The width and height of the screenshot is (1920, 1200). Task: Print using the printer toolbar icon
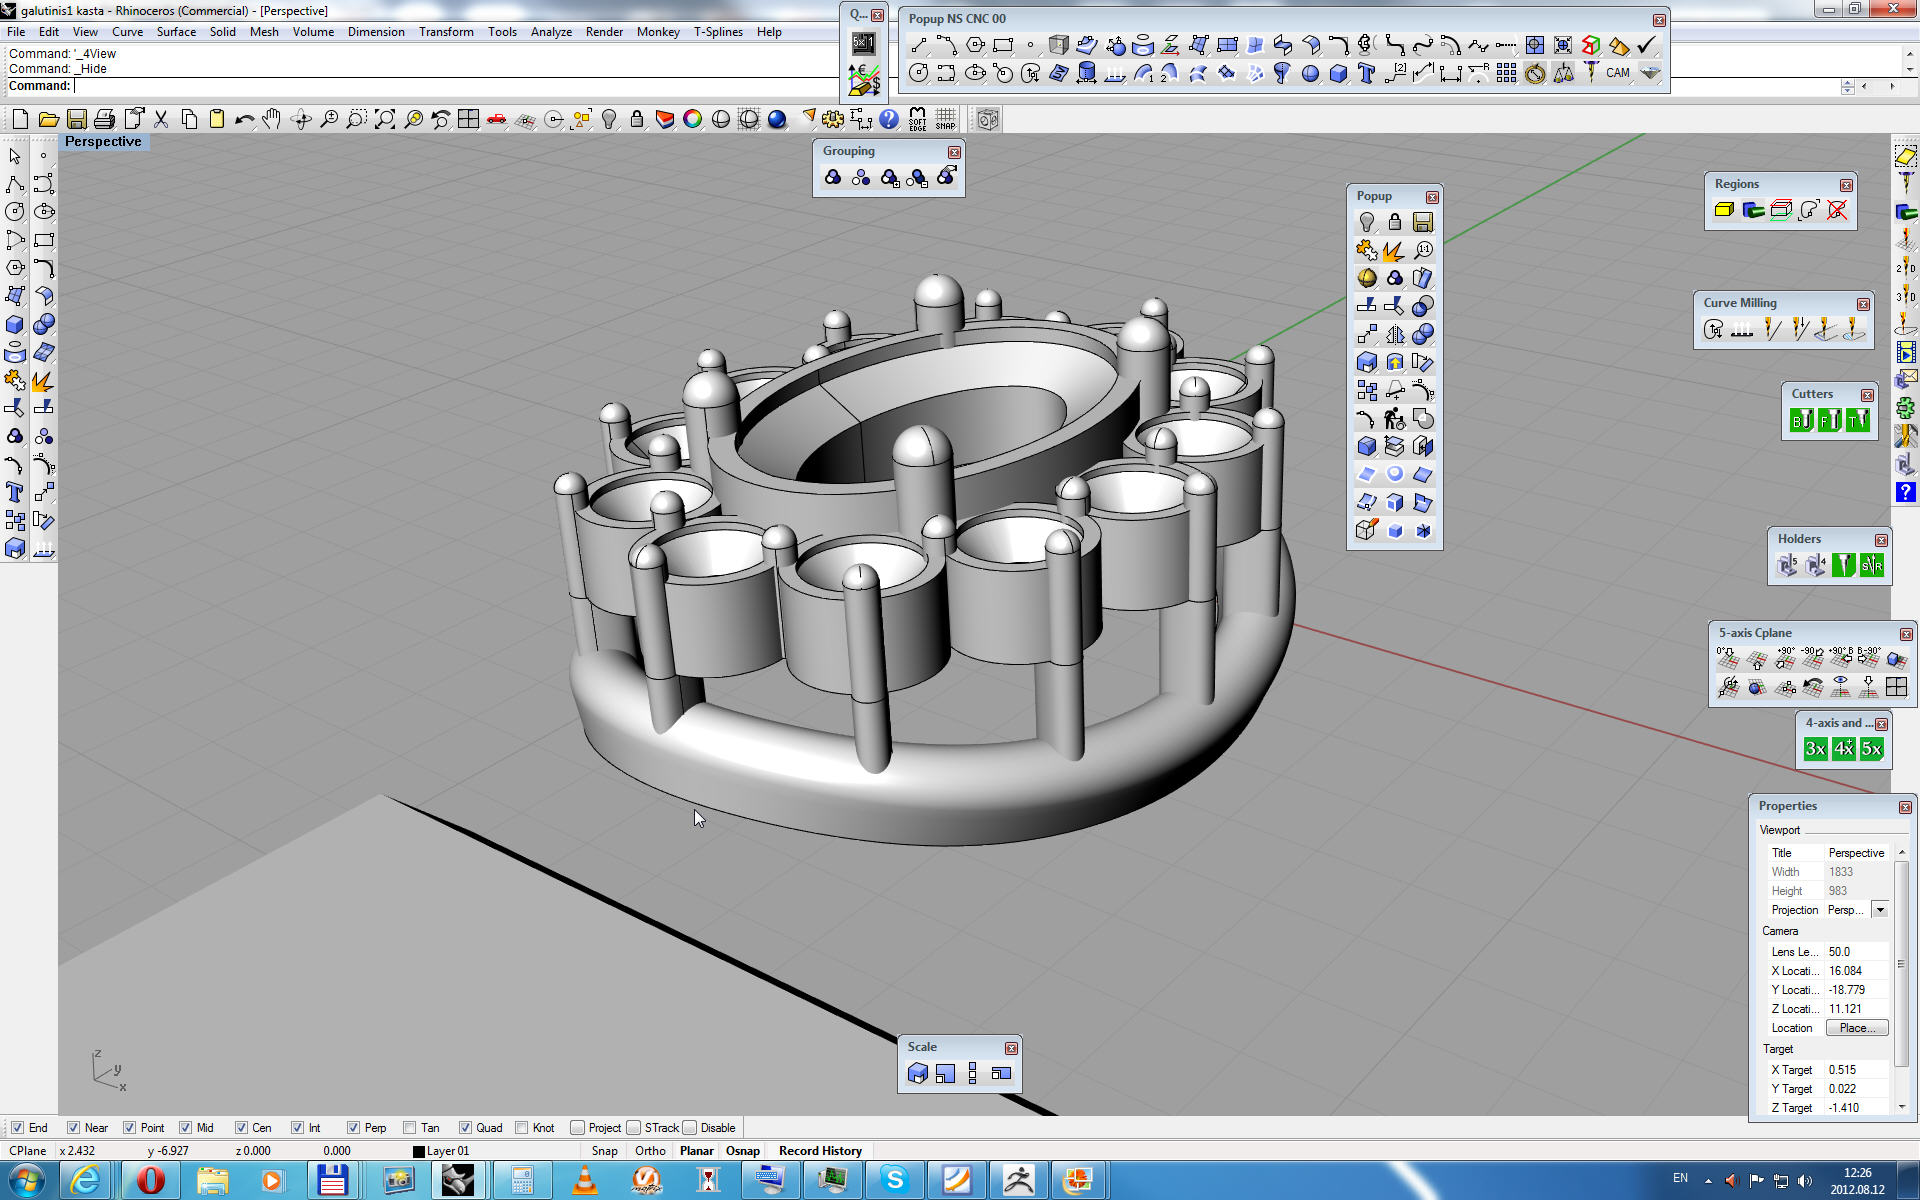pos(104,120)
